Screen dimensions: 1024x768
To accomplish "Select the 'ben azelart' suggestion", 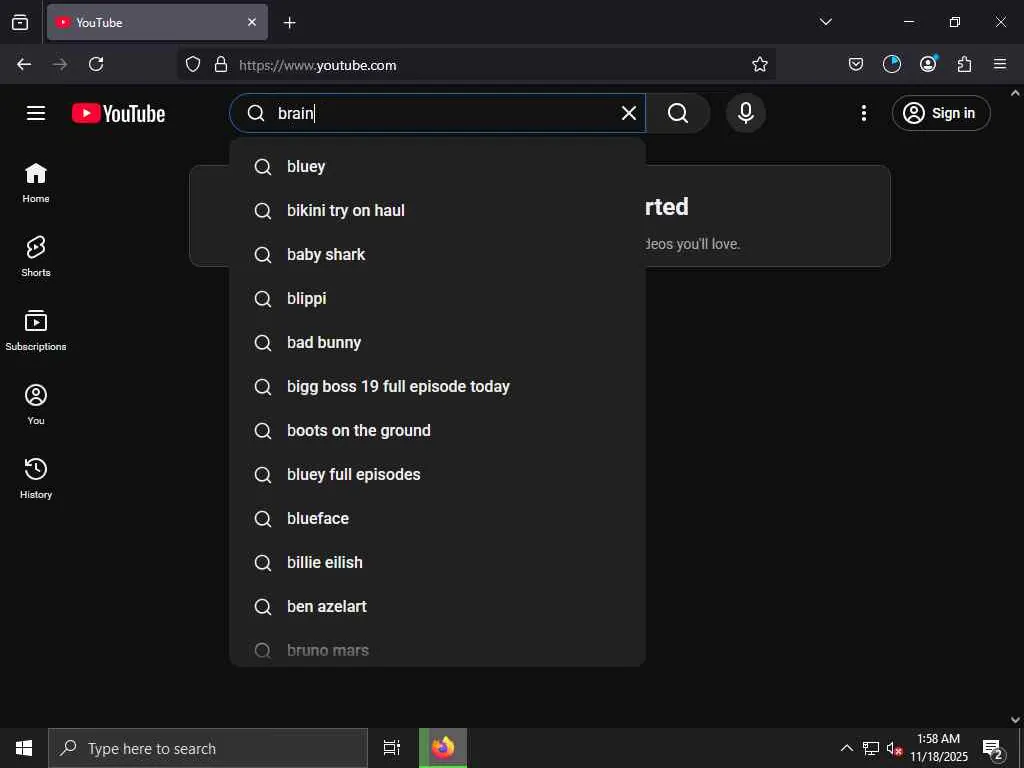I will 438,607.
